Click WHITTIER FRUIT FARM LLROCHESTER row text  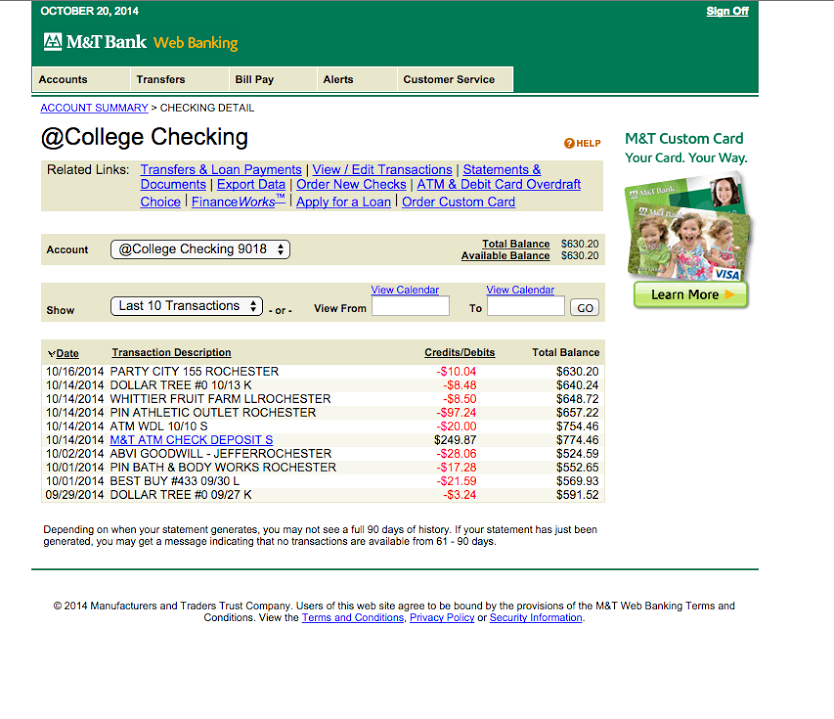click(220, 399)
